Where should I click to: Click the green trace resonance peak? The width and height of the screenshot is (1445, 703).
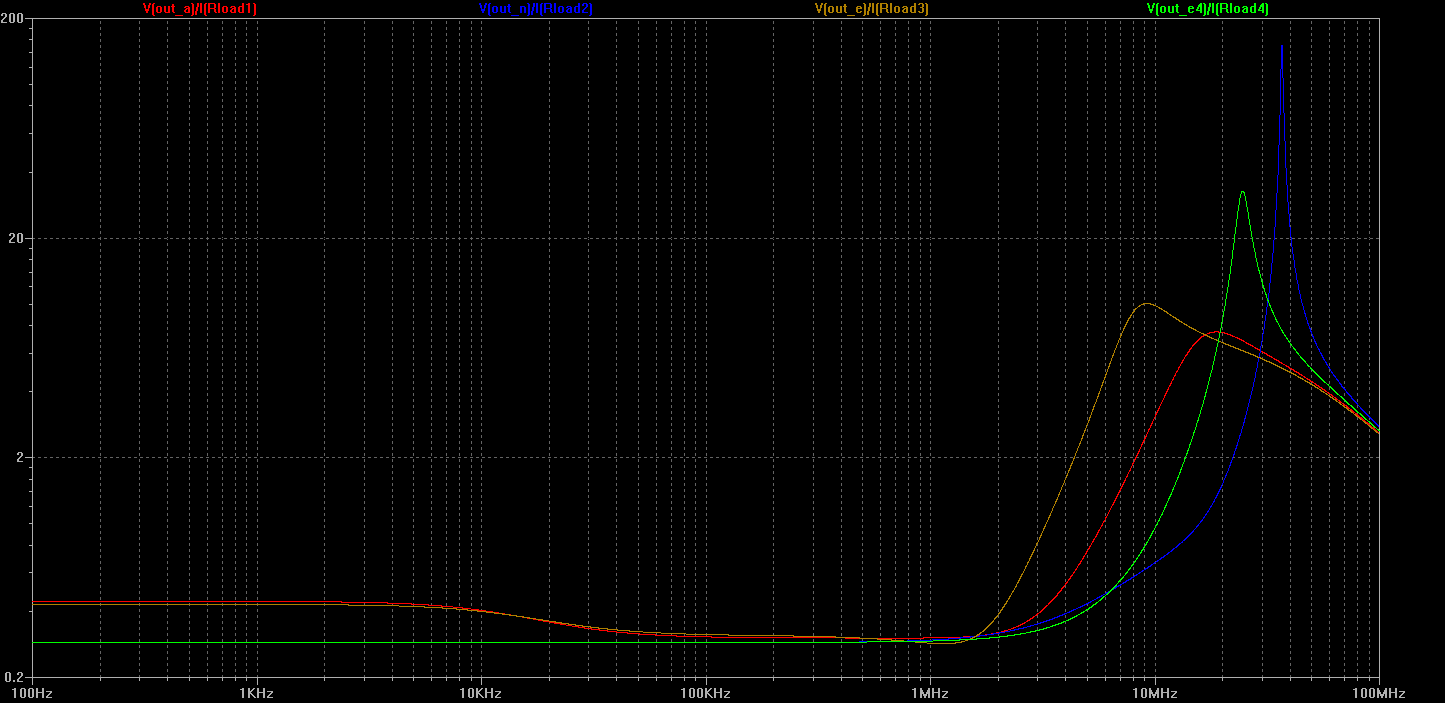pos(1243,192)
